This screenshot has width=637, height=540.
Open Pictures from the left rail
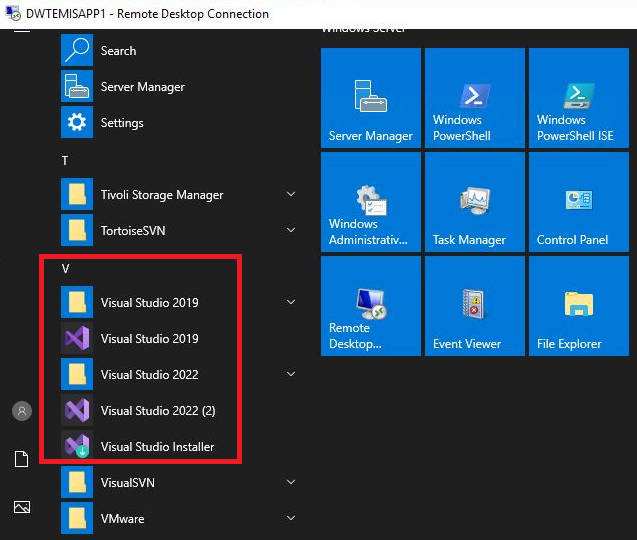[22, 507]
